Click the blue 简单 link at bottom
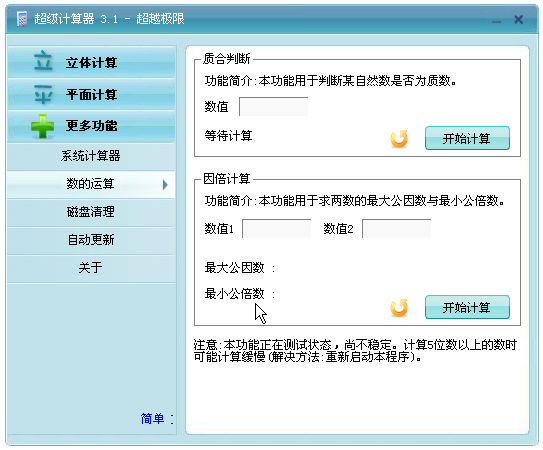Viewport: 543px width, 450px height. (153, 418)
